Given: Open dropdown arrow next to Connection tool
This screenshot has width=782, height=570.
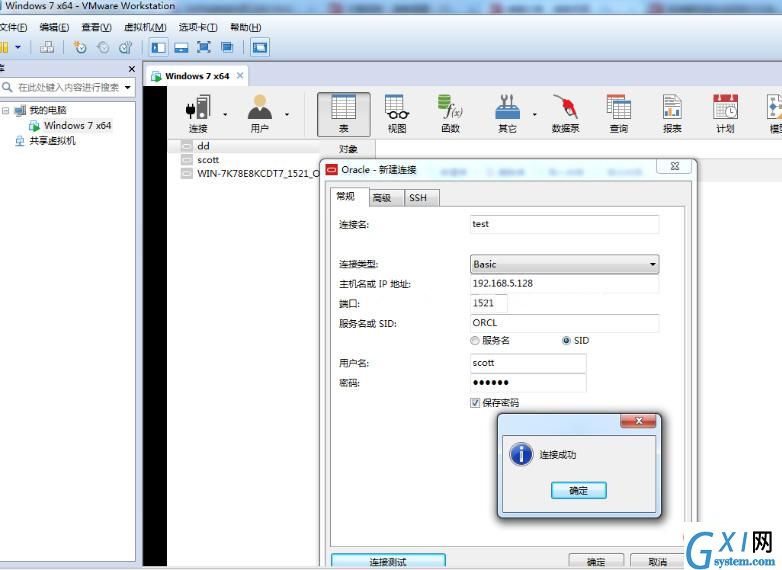Looking at the screenshot, I should coord(225,115).
